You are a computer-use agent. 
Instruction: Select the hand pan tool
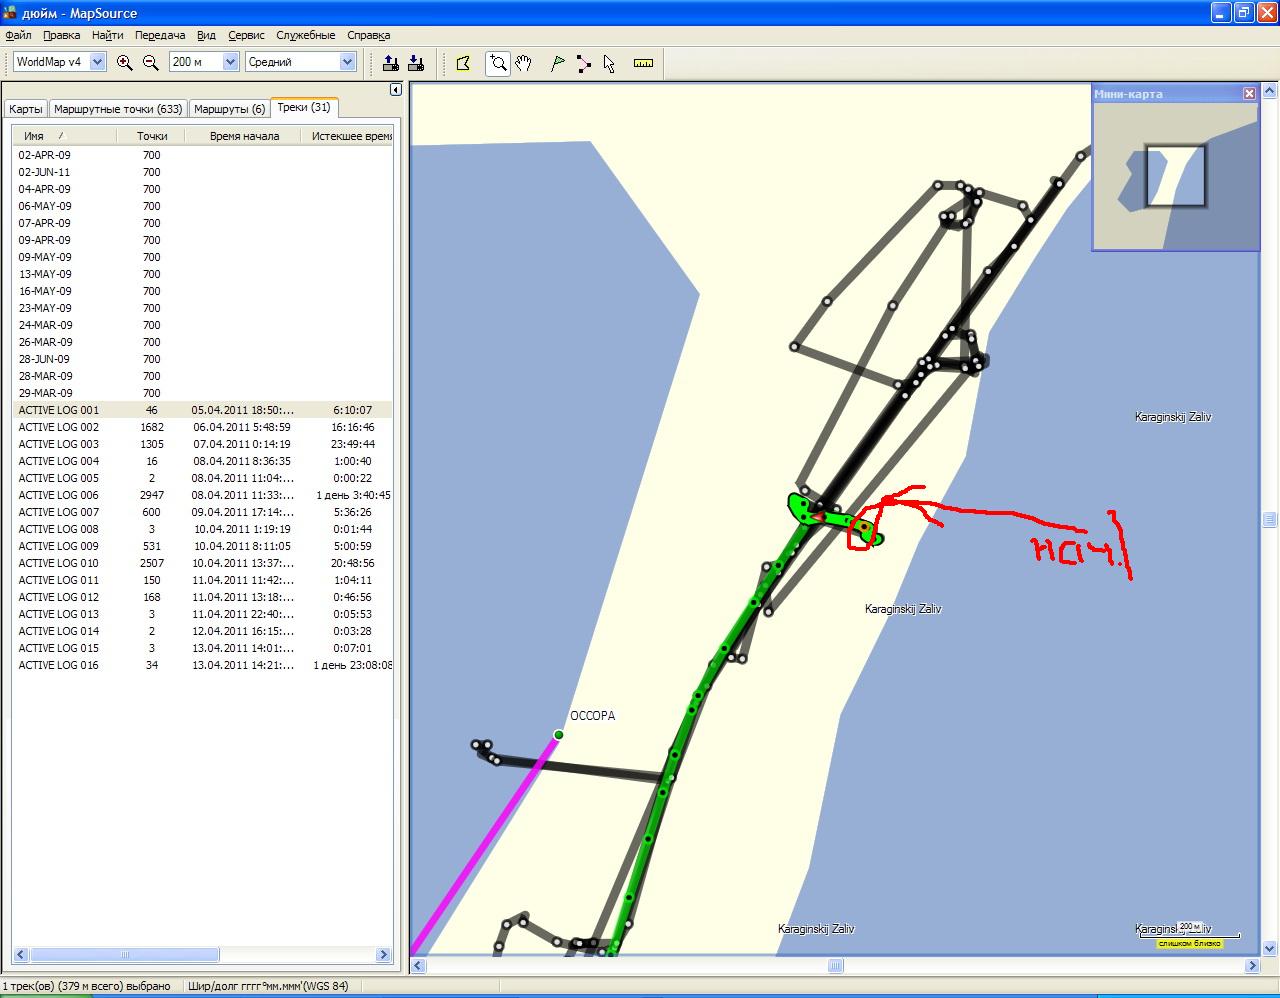523,63
